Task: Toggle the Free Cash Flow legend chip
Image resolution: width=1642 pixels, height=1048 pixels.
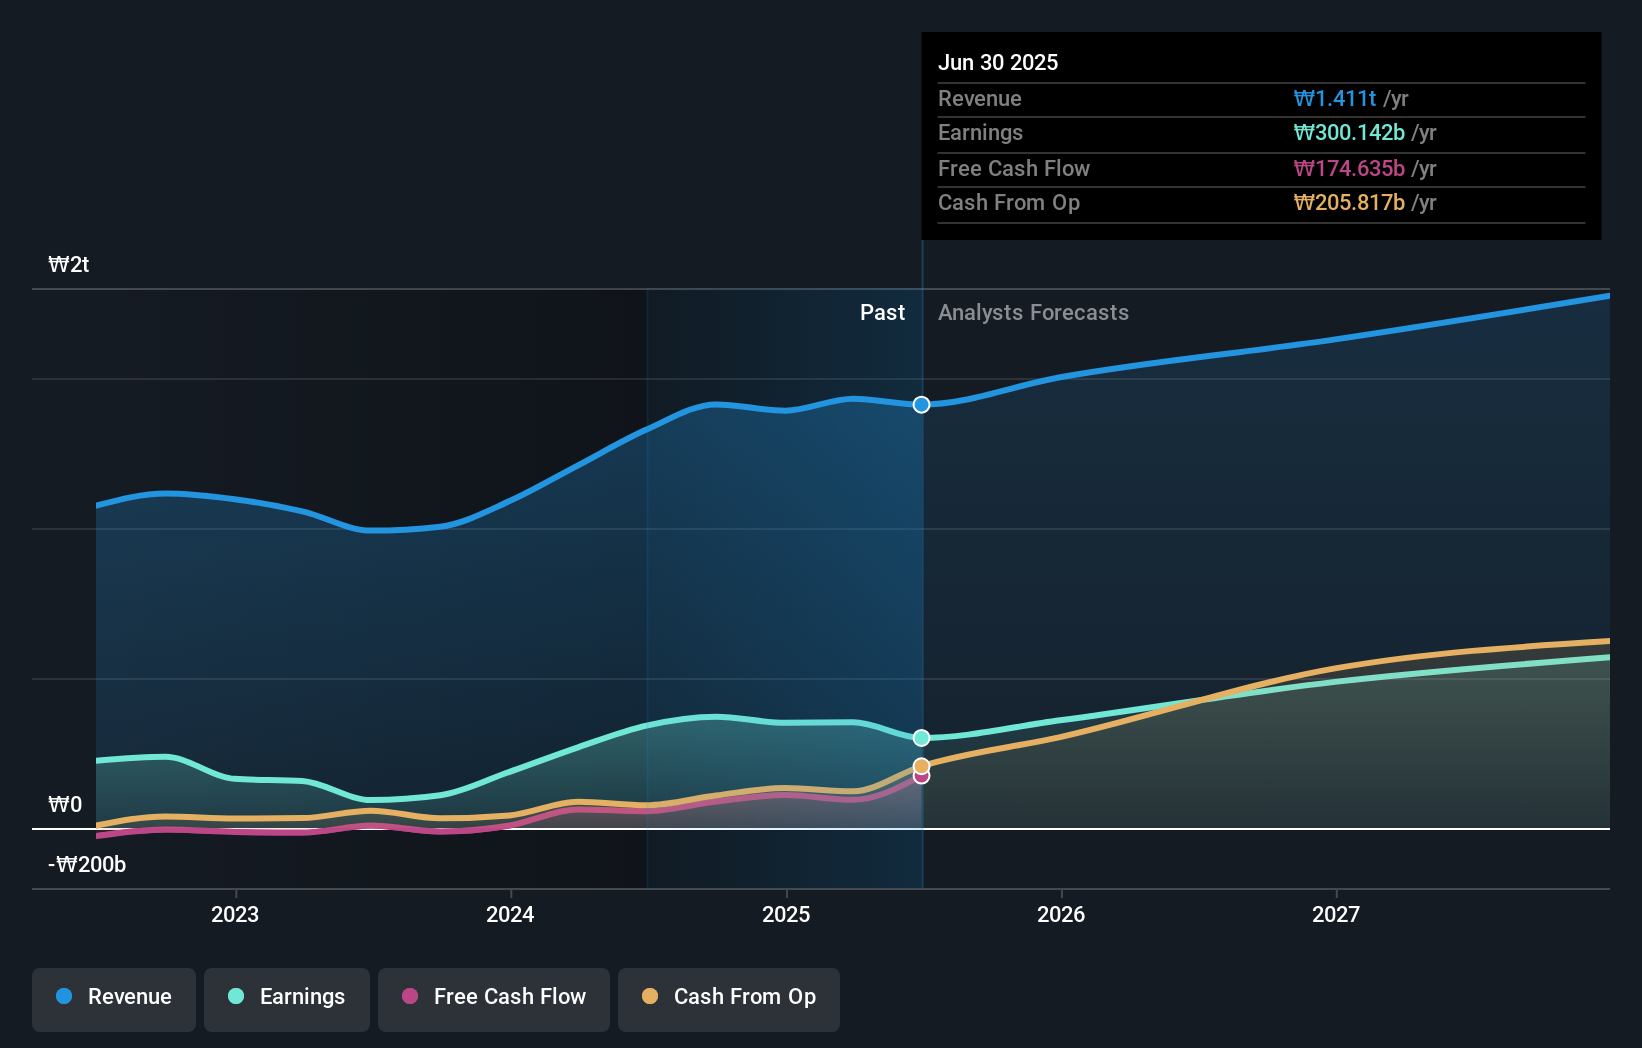Action: (x=493, y=997)
